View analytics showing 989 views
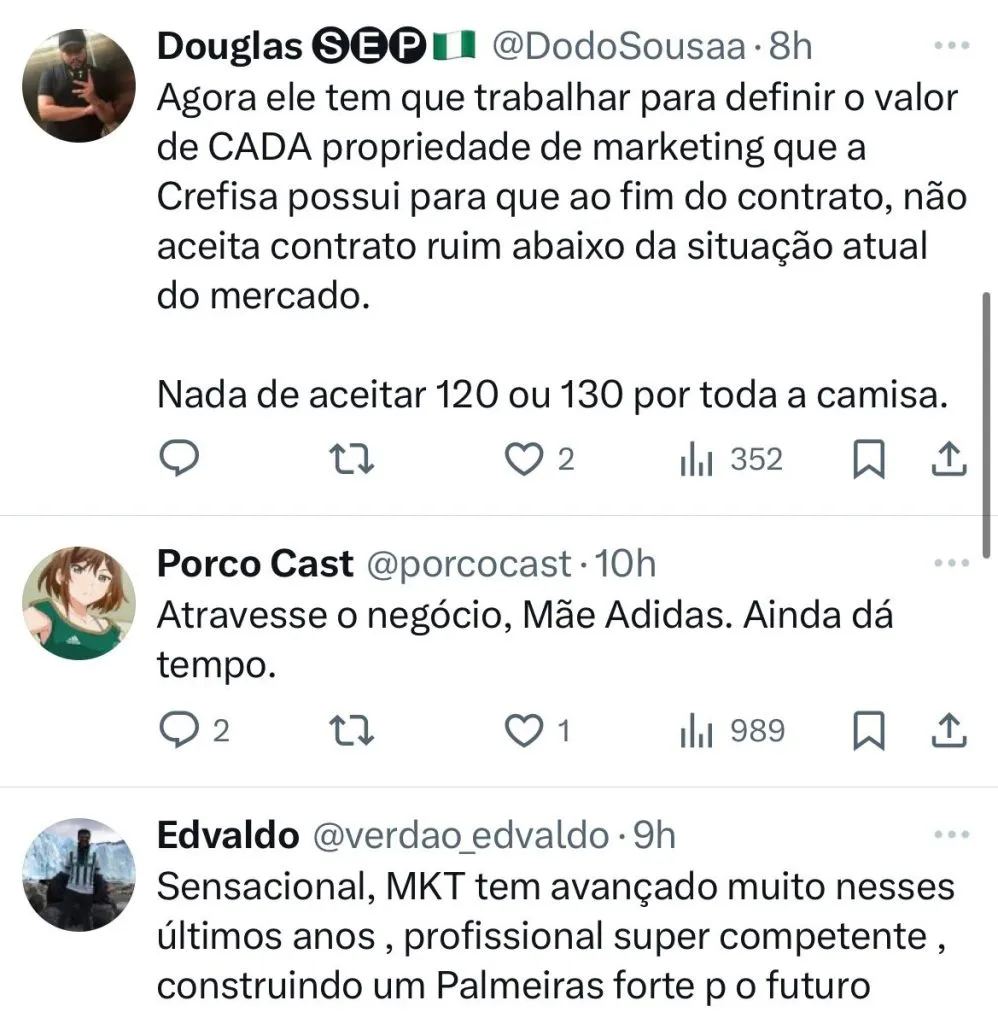 [695, 731]
